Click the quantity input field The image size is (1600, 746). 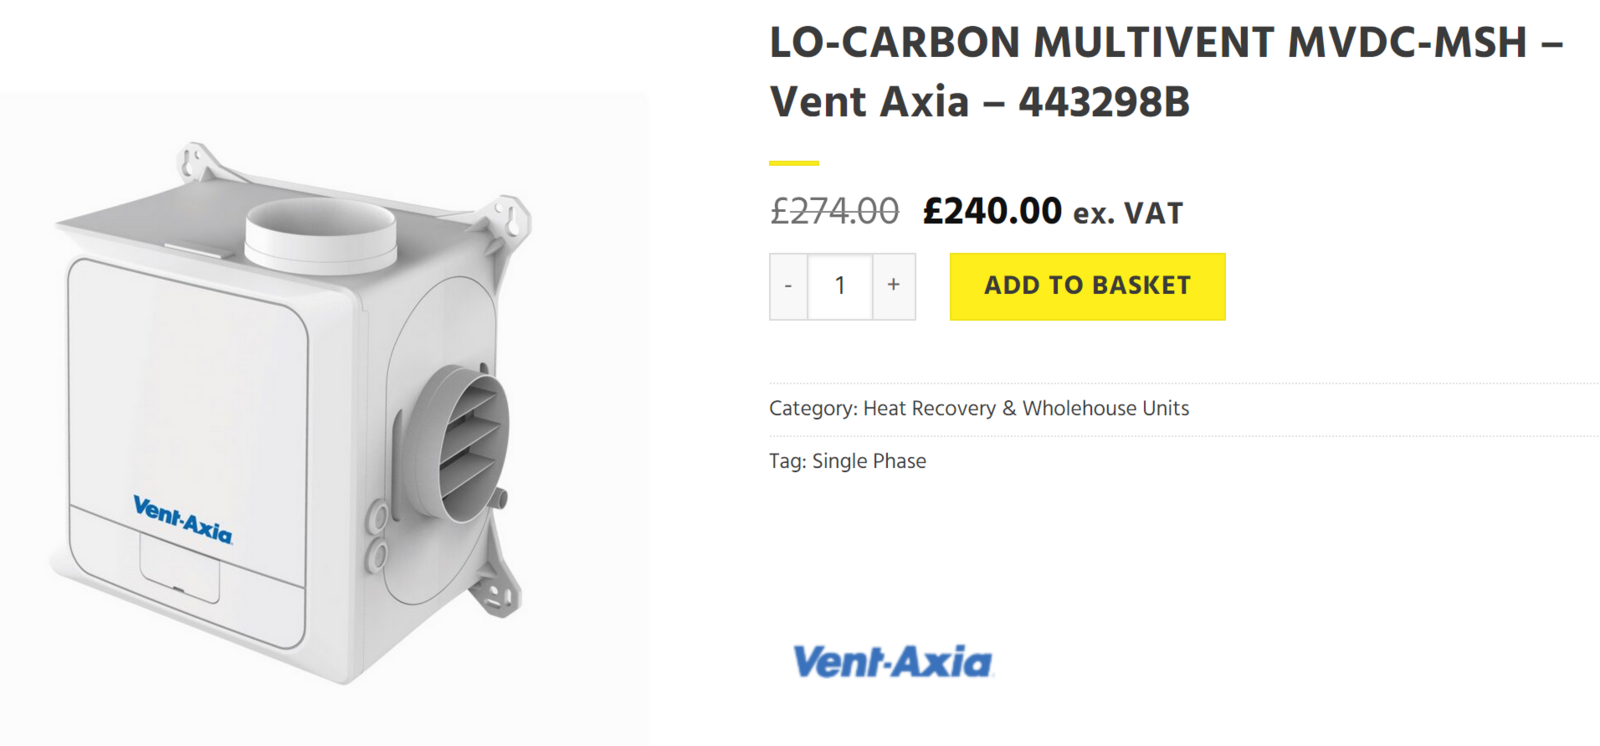(840, 287)
